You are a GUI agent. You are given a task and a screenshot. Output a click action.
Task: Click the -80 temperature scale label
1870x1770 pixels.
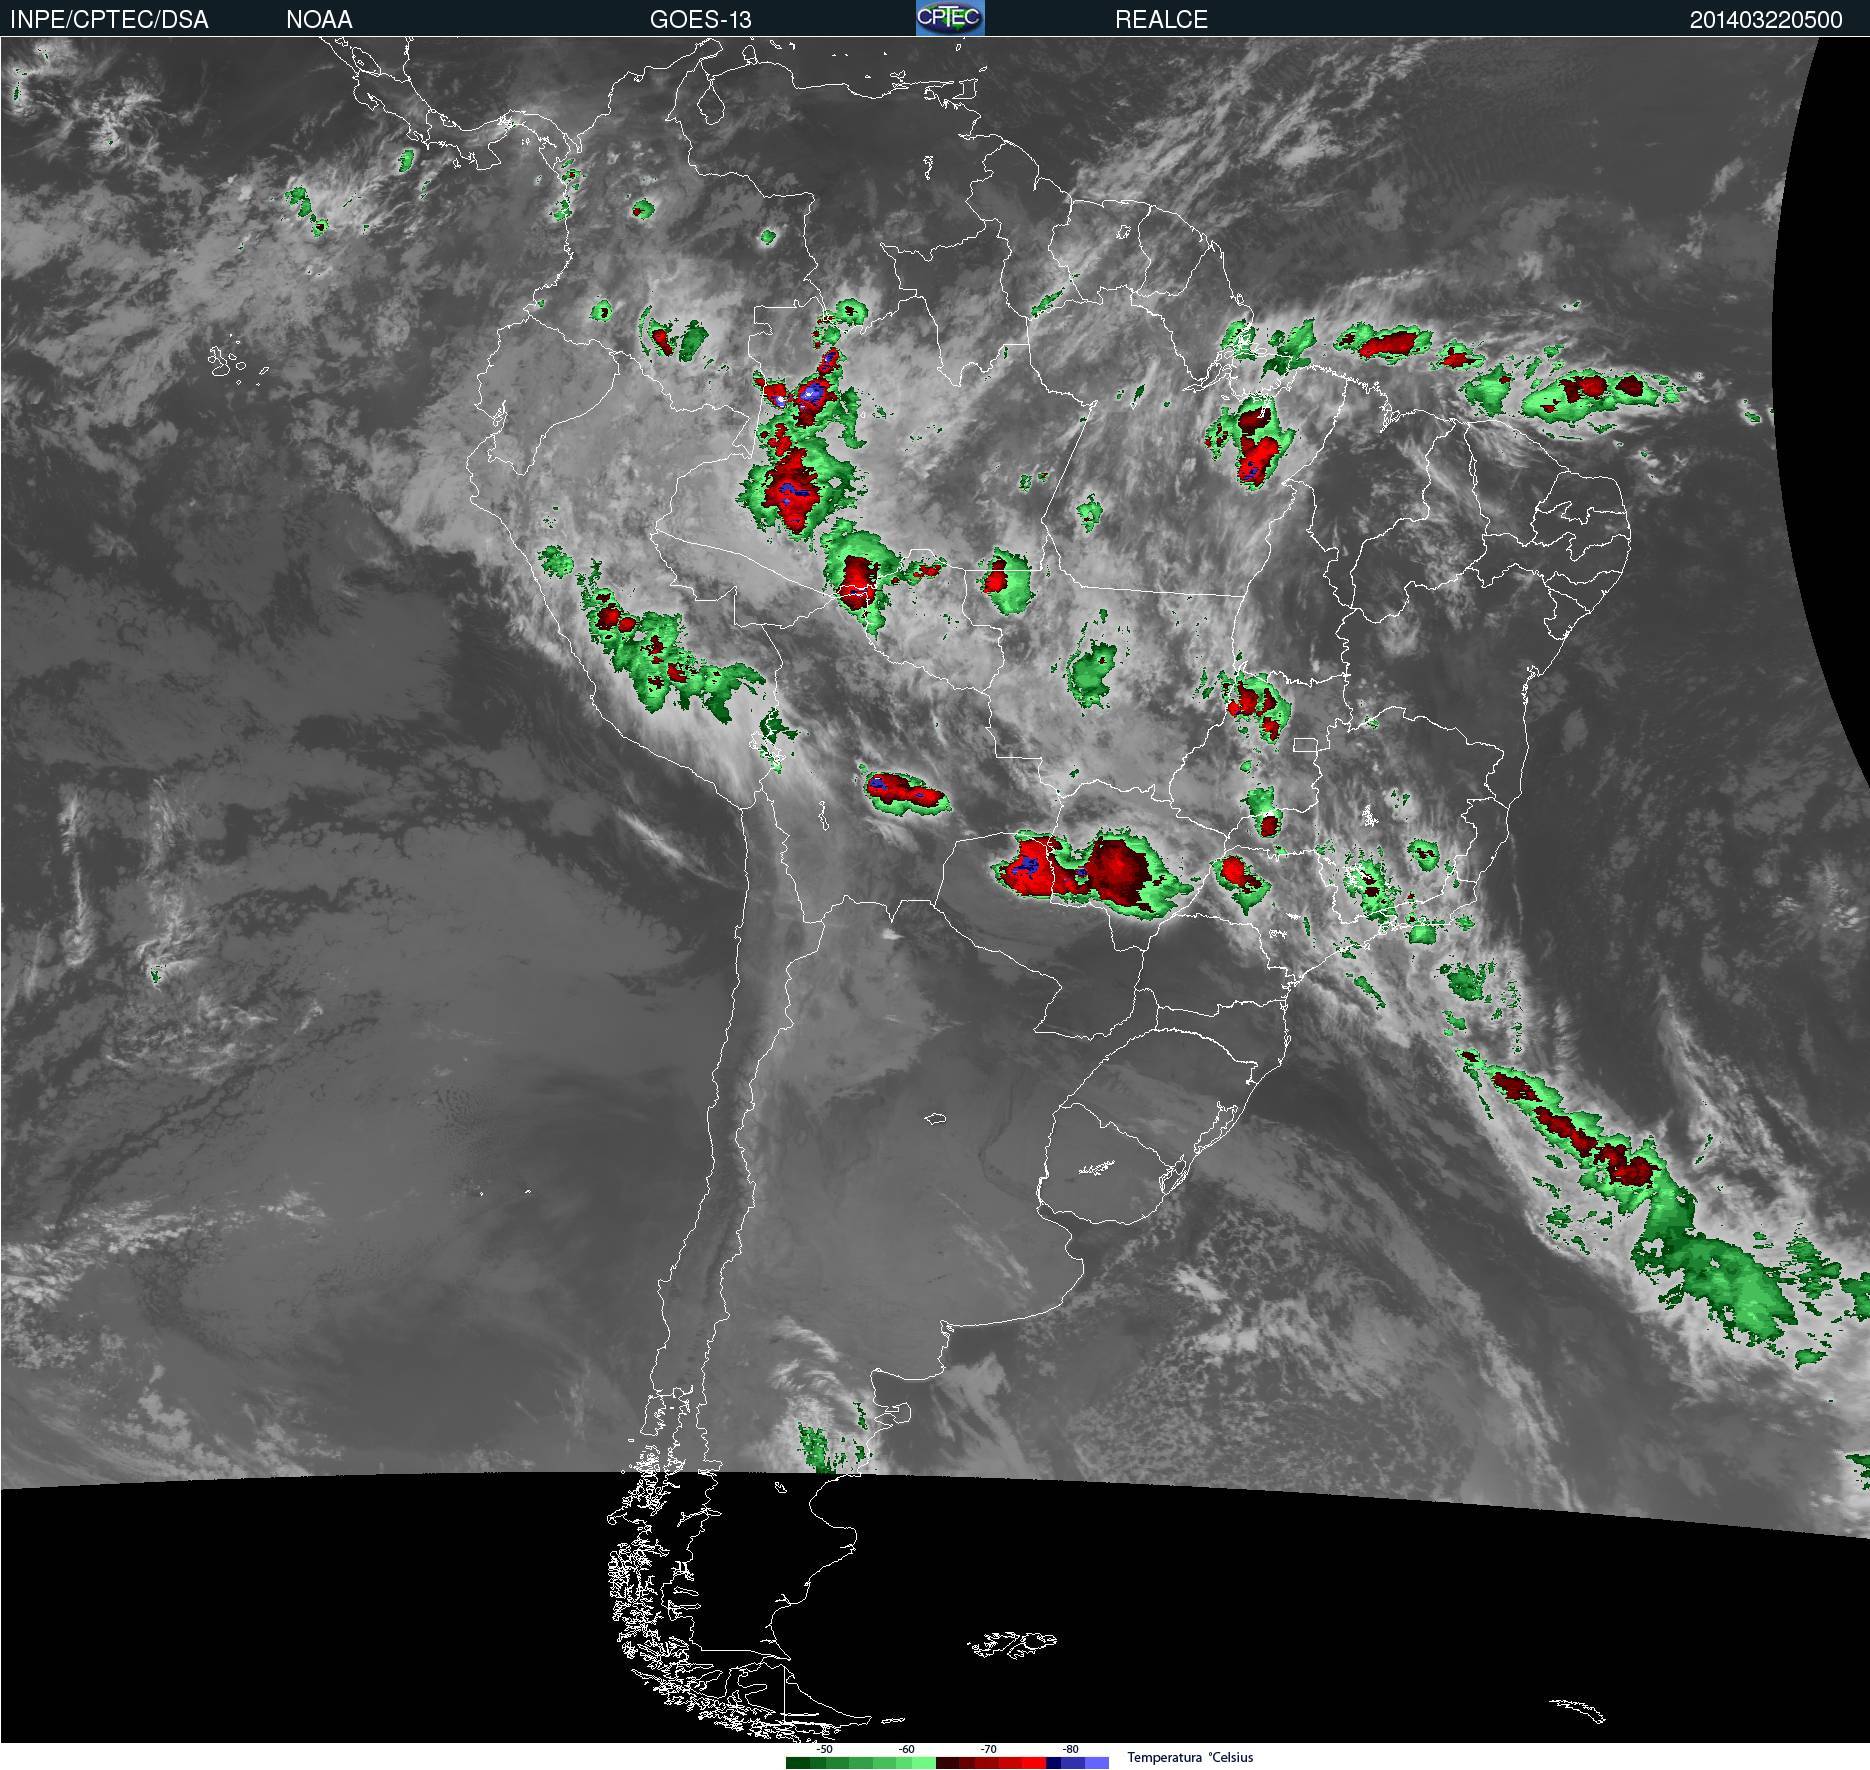1070,1749
